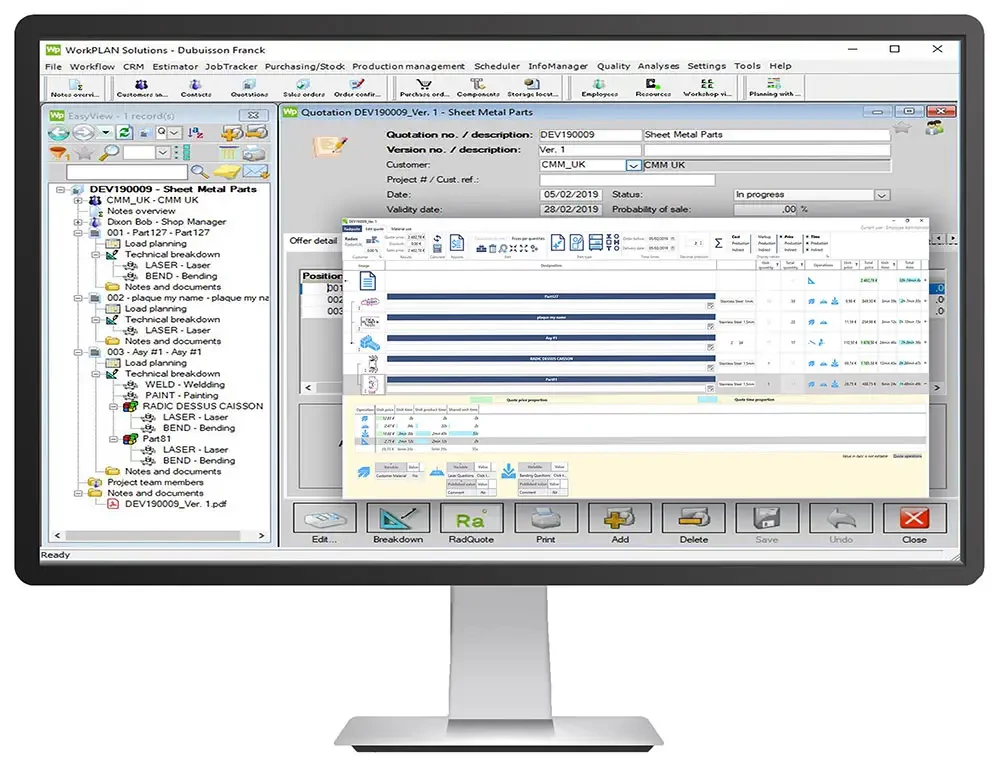Open the Workflow menu
This screenshot has height=767, width=1000.
(92, 66)
